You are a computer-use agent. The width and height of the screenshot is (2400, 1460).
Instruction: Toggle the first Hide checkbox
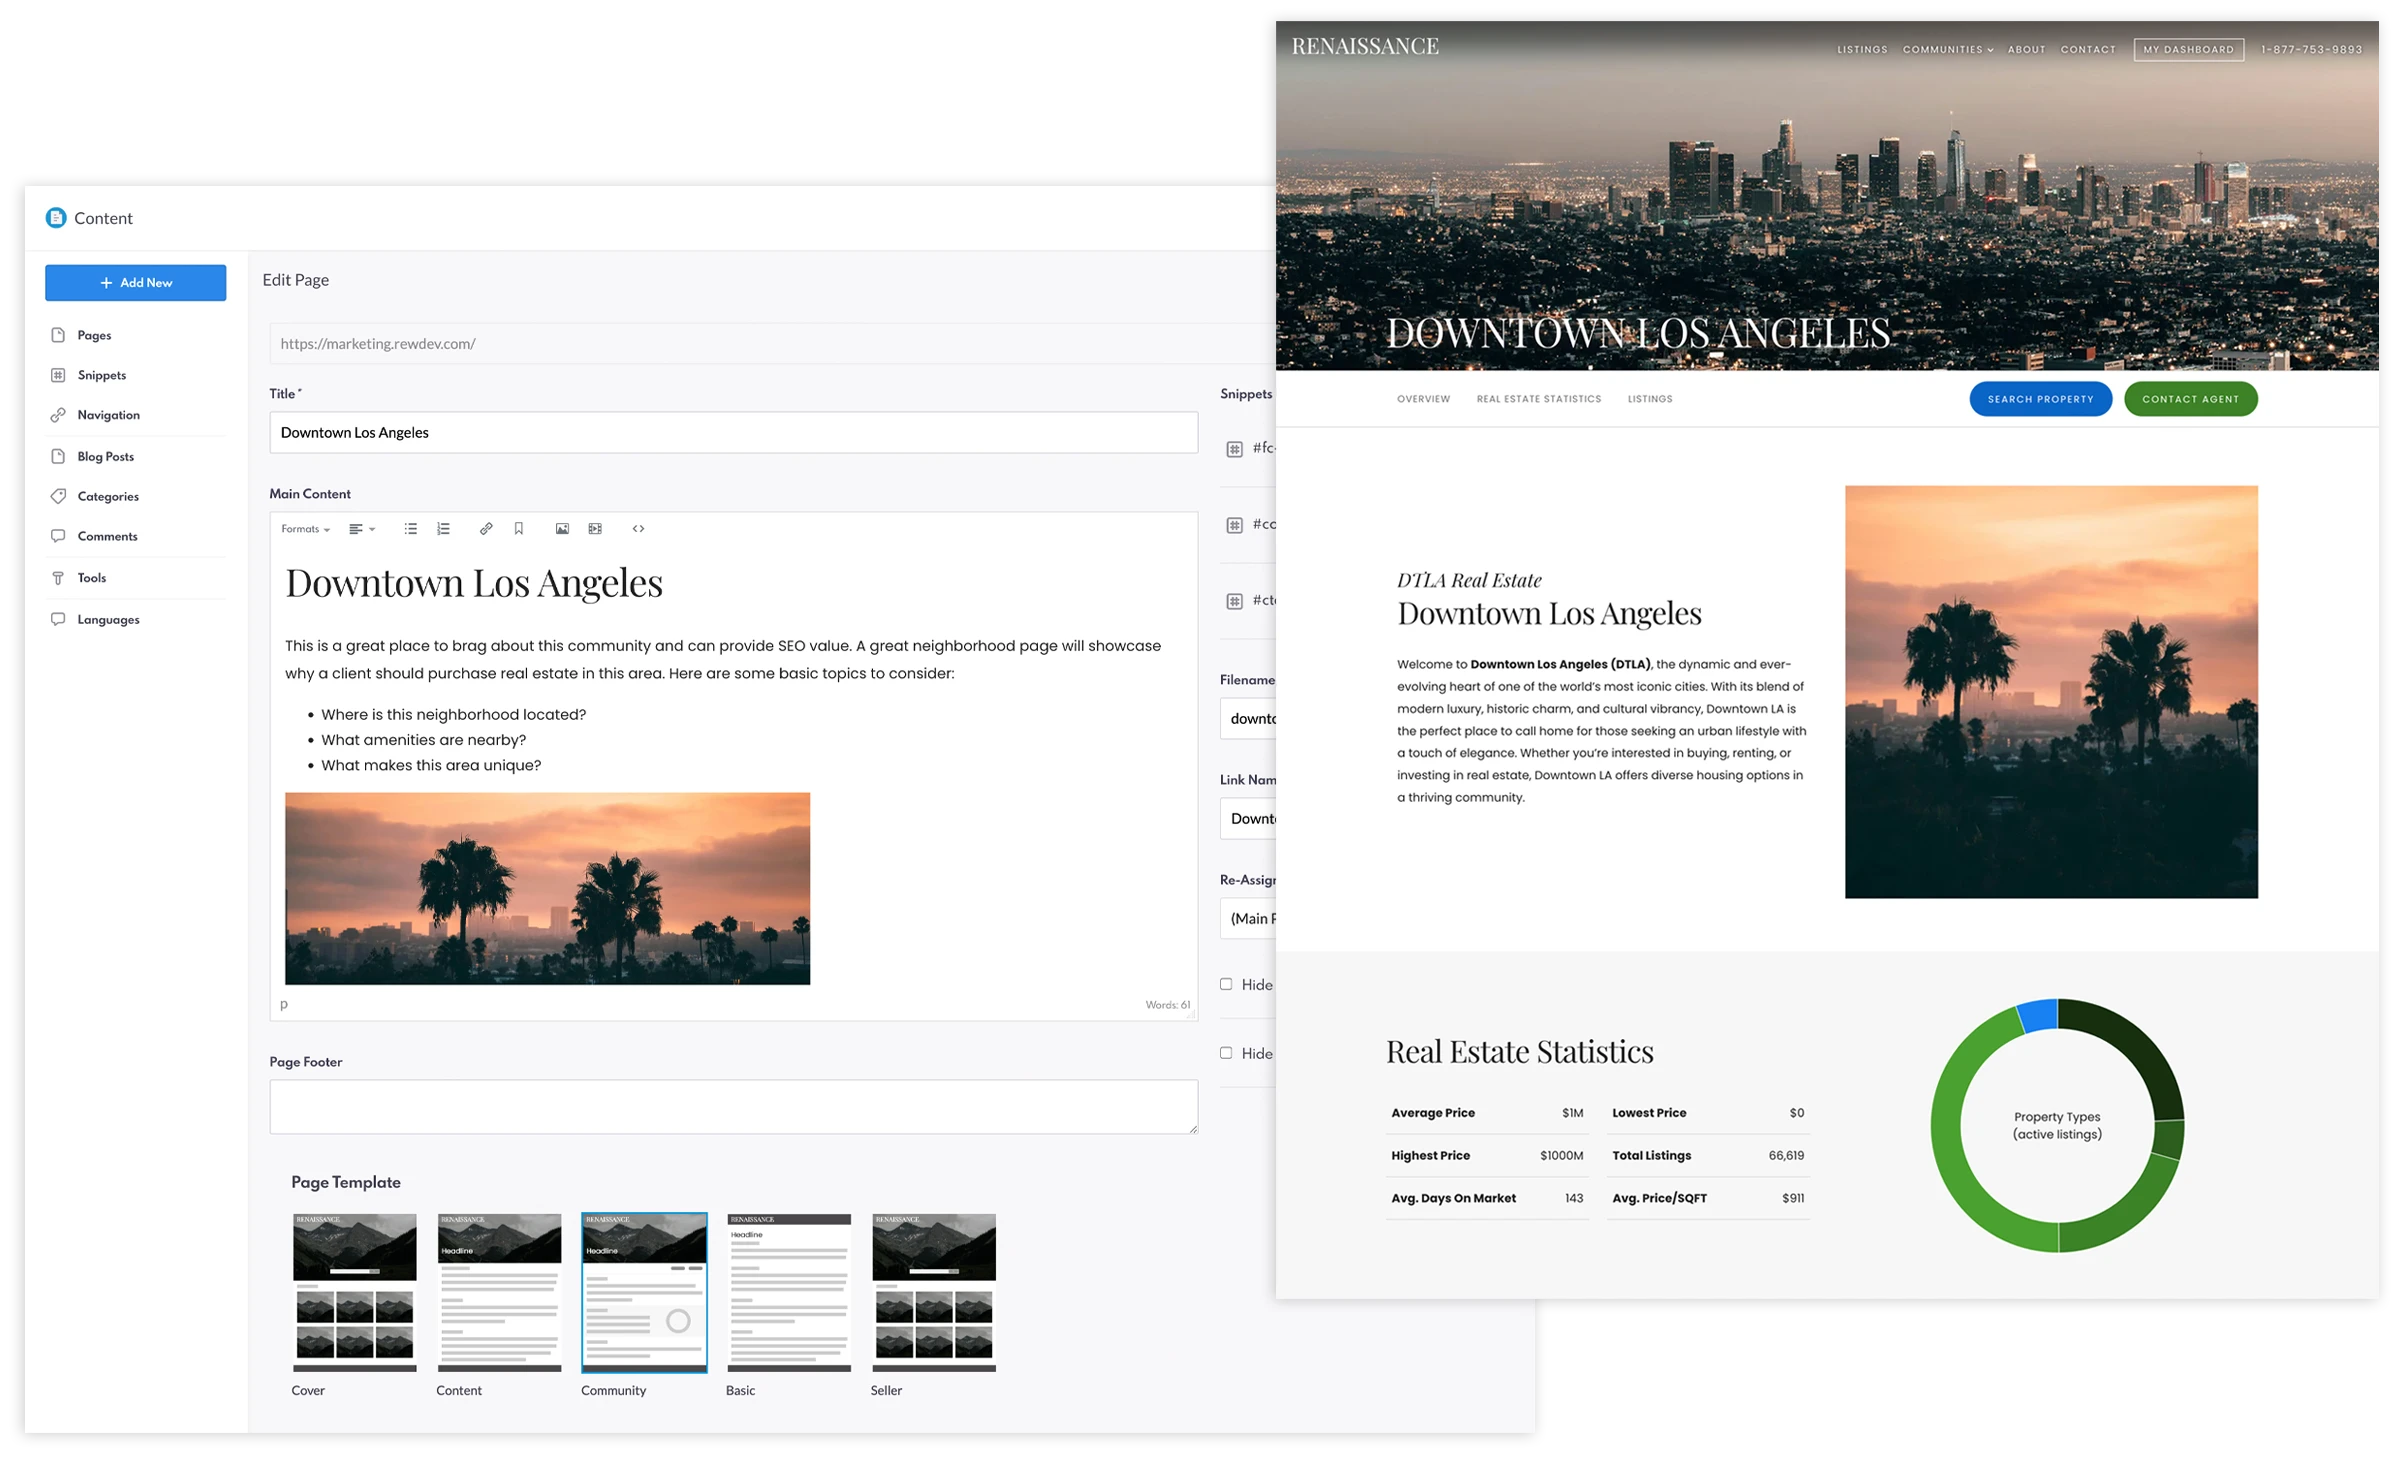[x=1226, y=984]
